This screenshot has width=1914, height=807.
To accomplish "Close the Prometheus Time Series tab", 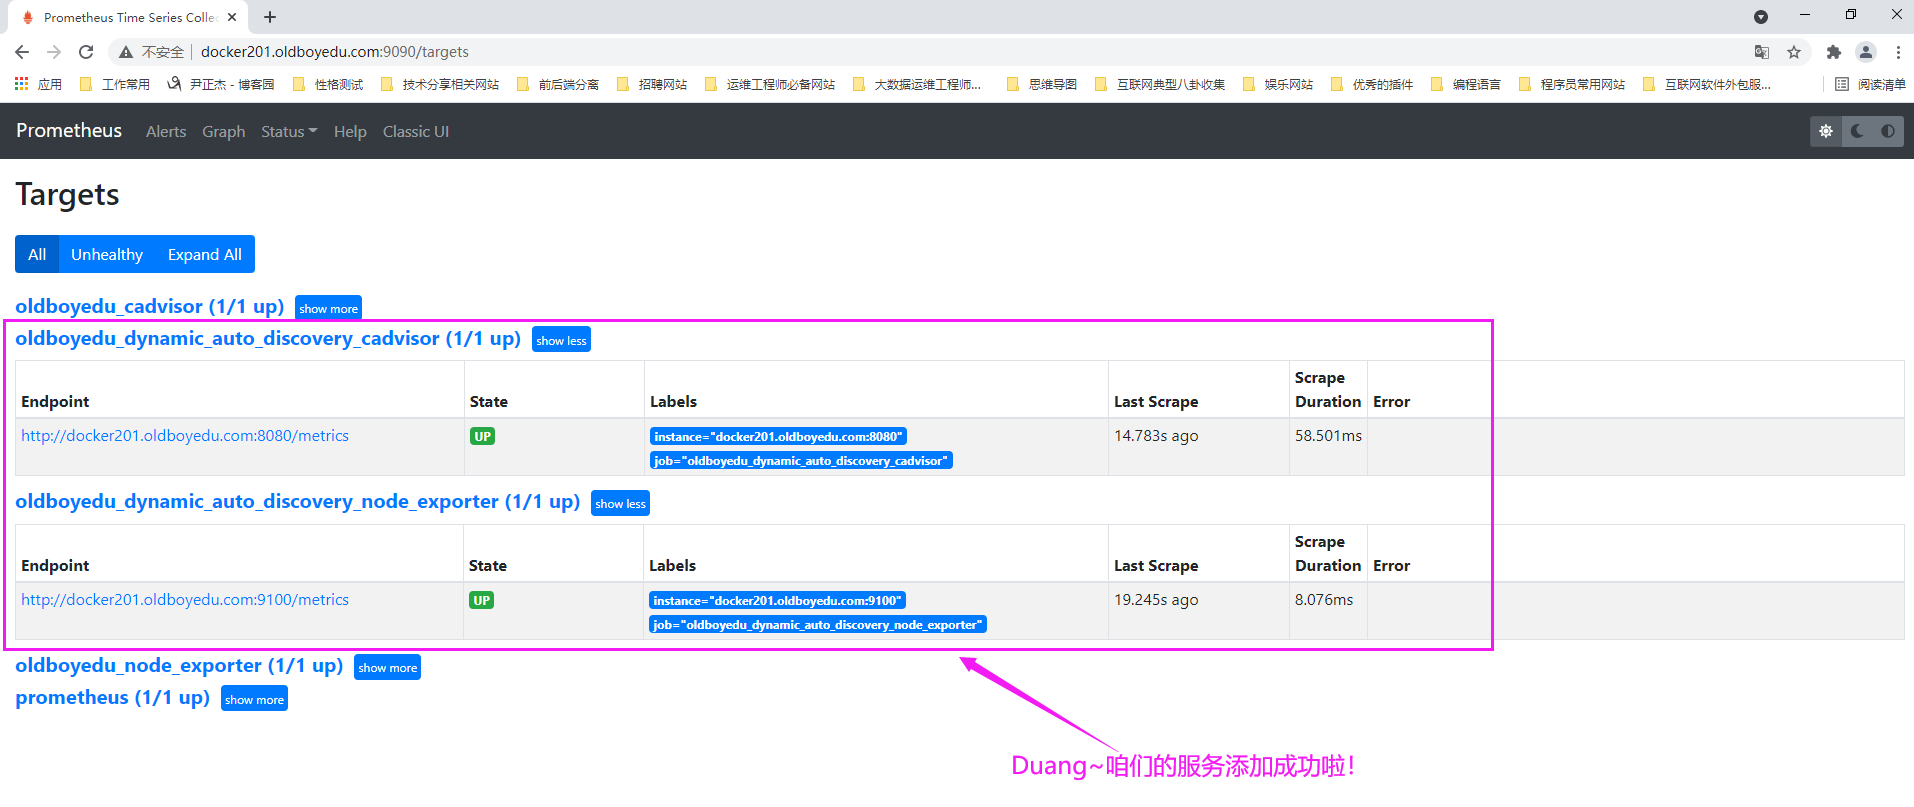I will [x=232, y=17].
